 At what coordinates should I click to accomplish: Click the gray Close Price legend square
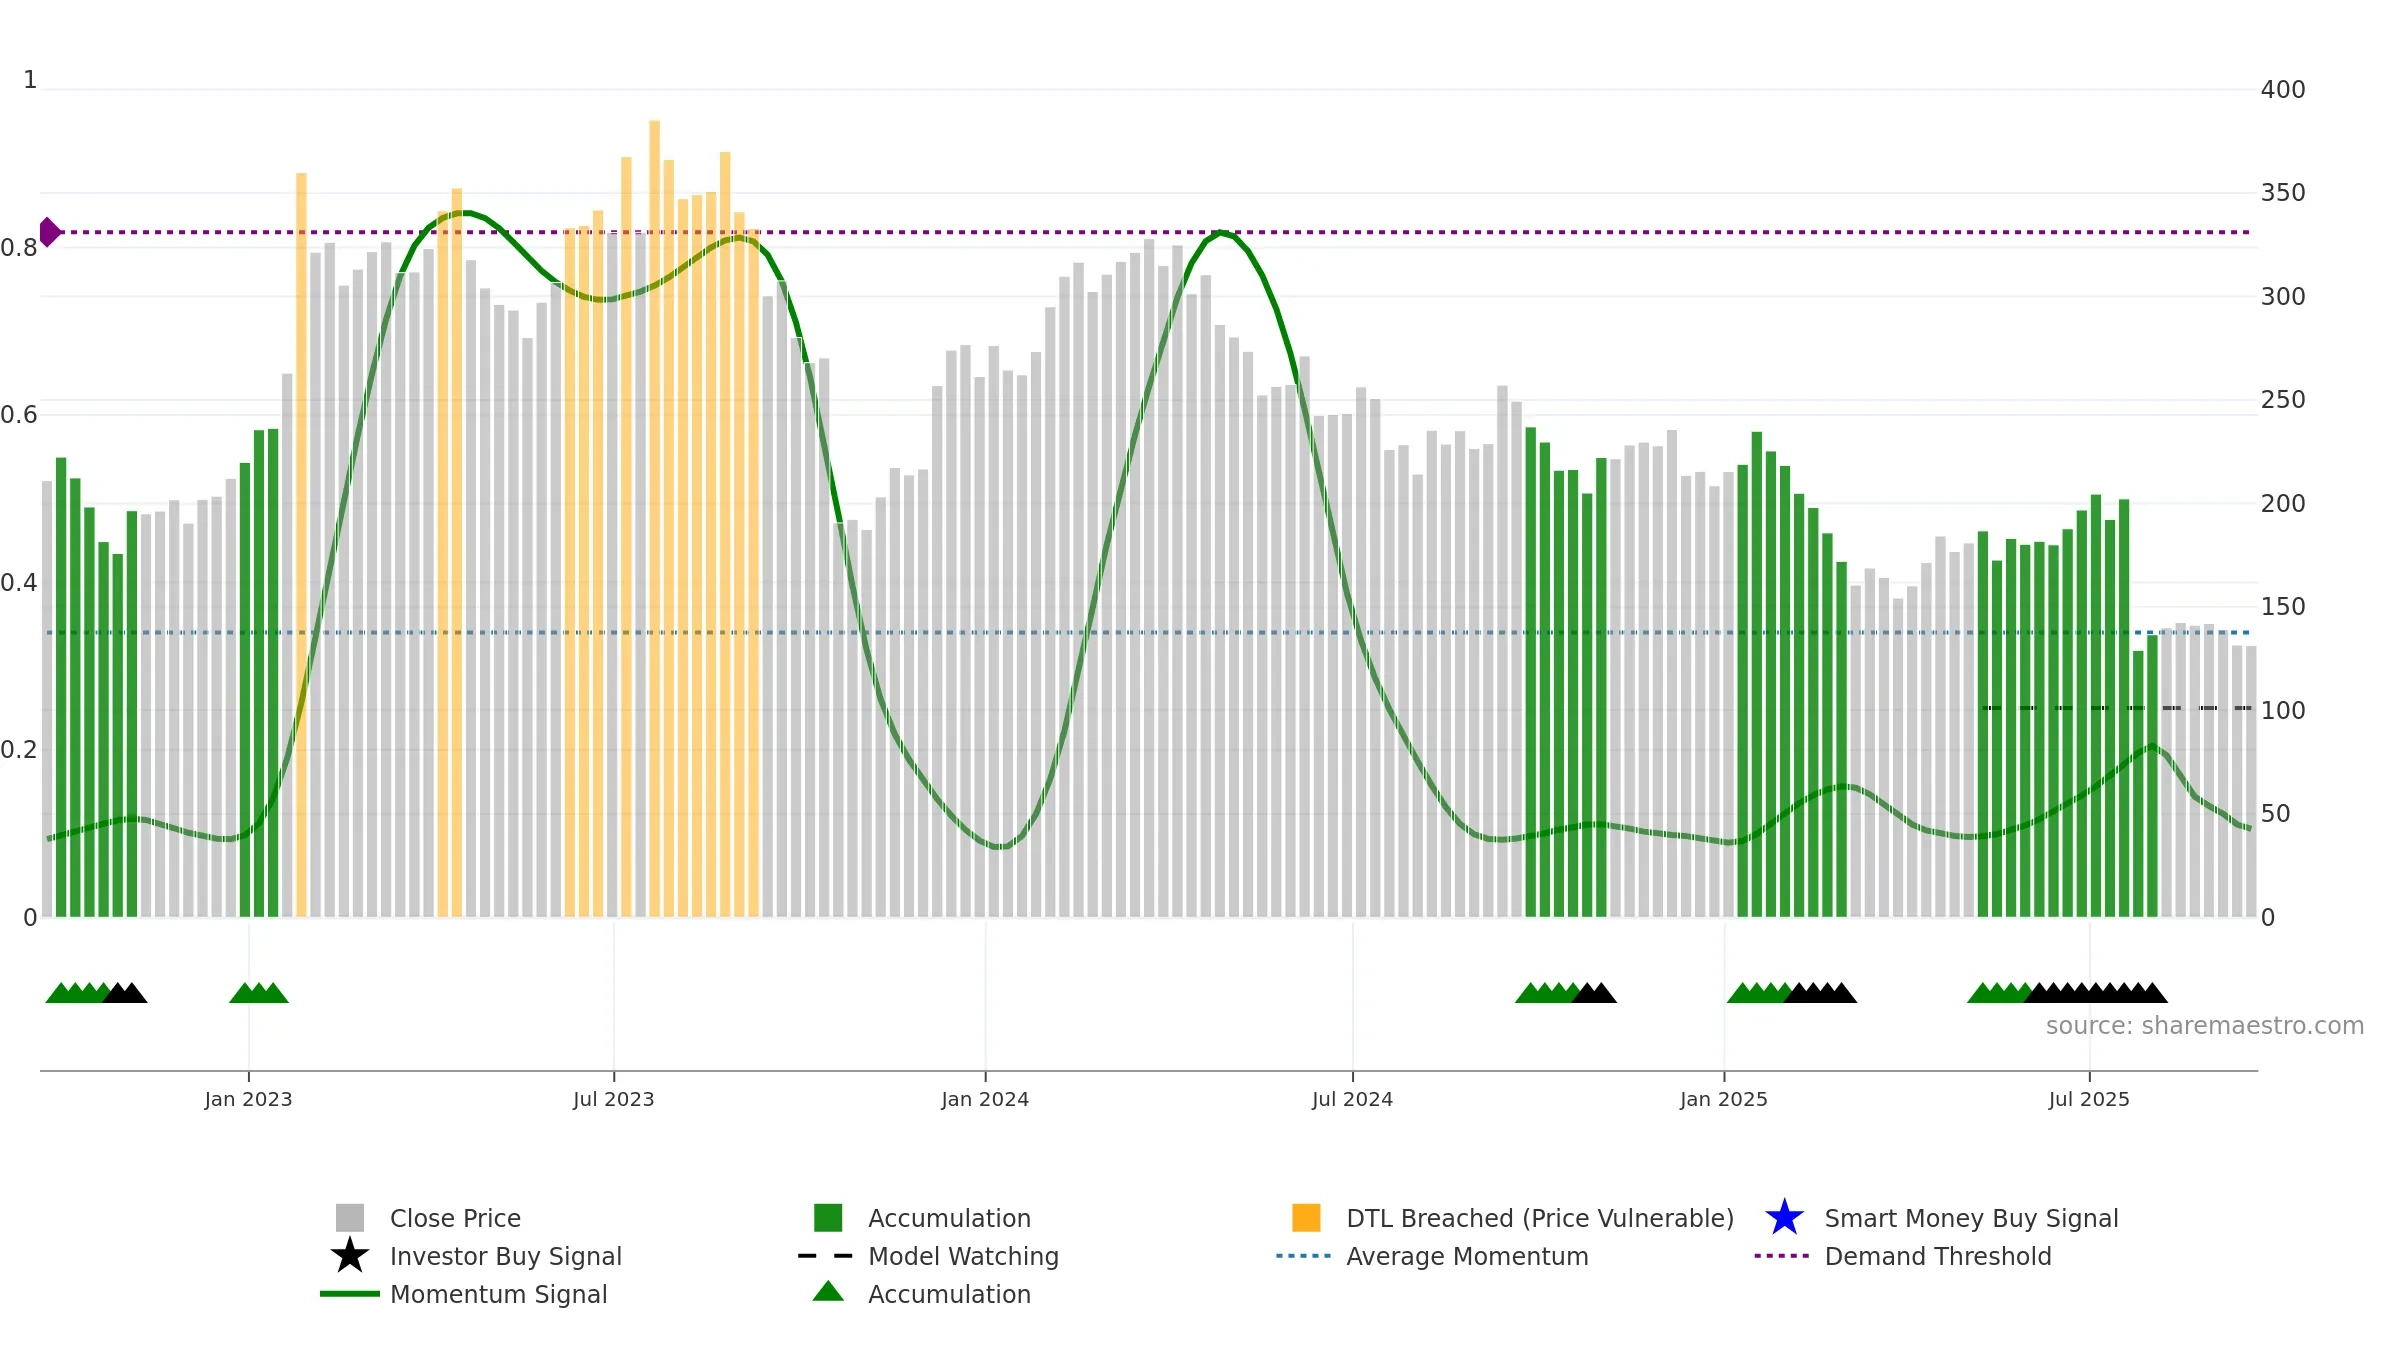[x=350, y=1217]
